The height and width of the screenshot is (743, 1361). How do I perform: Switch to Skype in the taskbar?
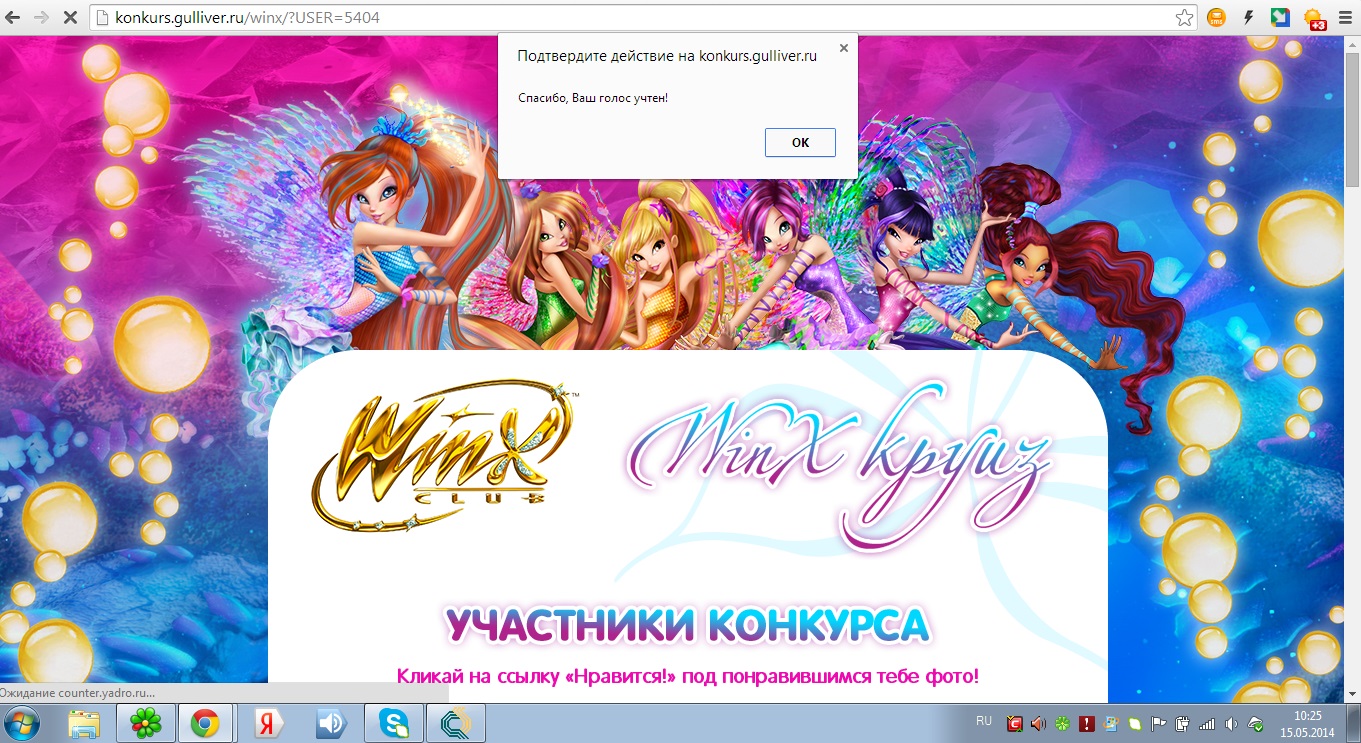coord(394,723)
